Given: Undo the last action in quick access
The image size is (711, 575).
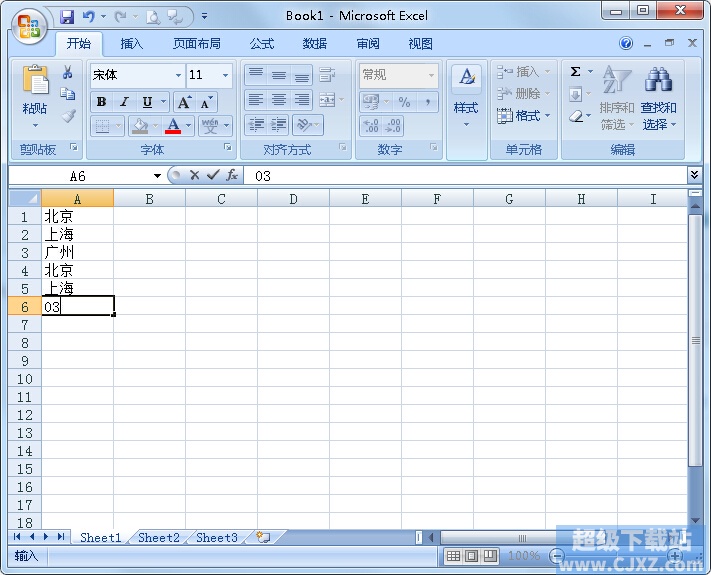Looking at the screenshot, I should (x=88, y=17).
